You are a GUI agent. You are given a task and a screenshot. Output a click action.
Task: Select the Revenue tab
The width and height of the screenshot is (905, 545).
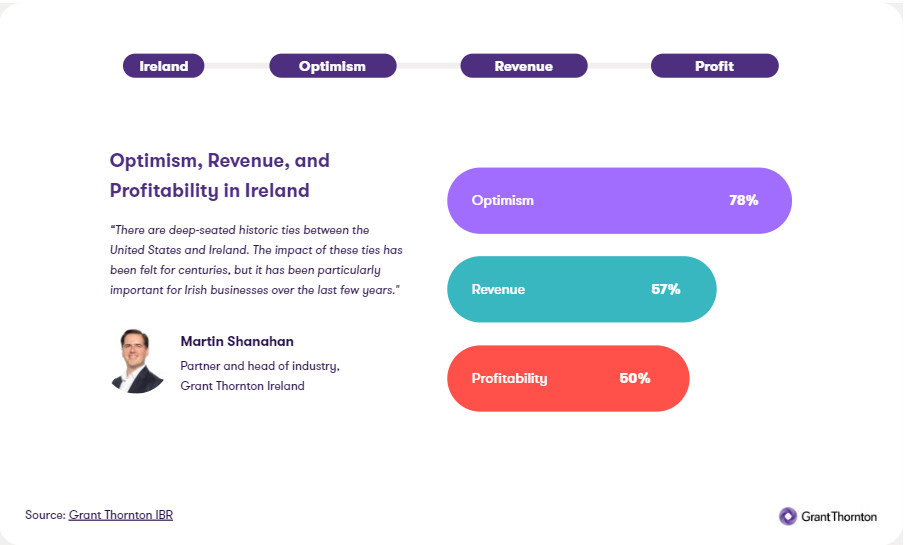[x=523, y=66]
